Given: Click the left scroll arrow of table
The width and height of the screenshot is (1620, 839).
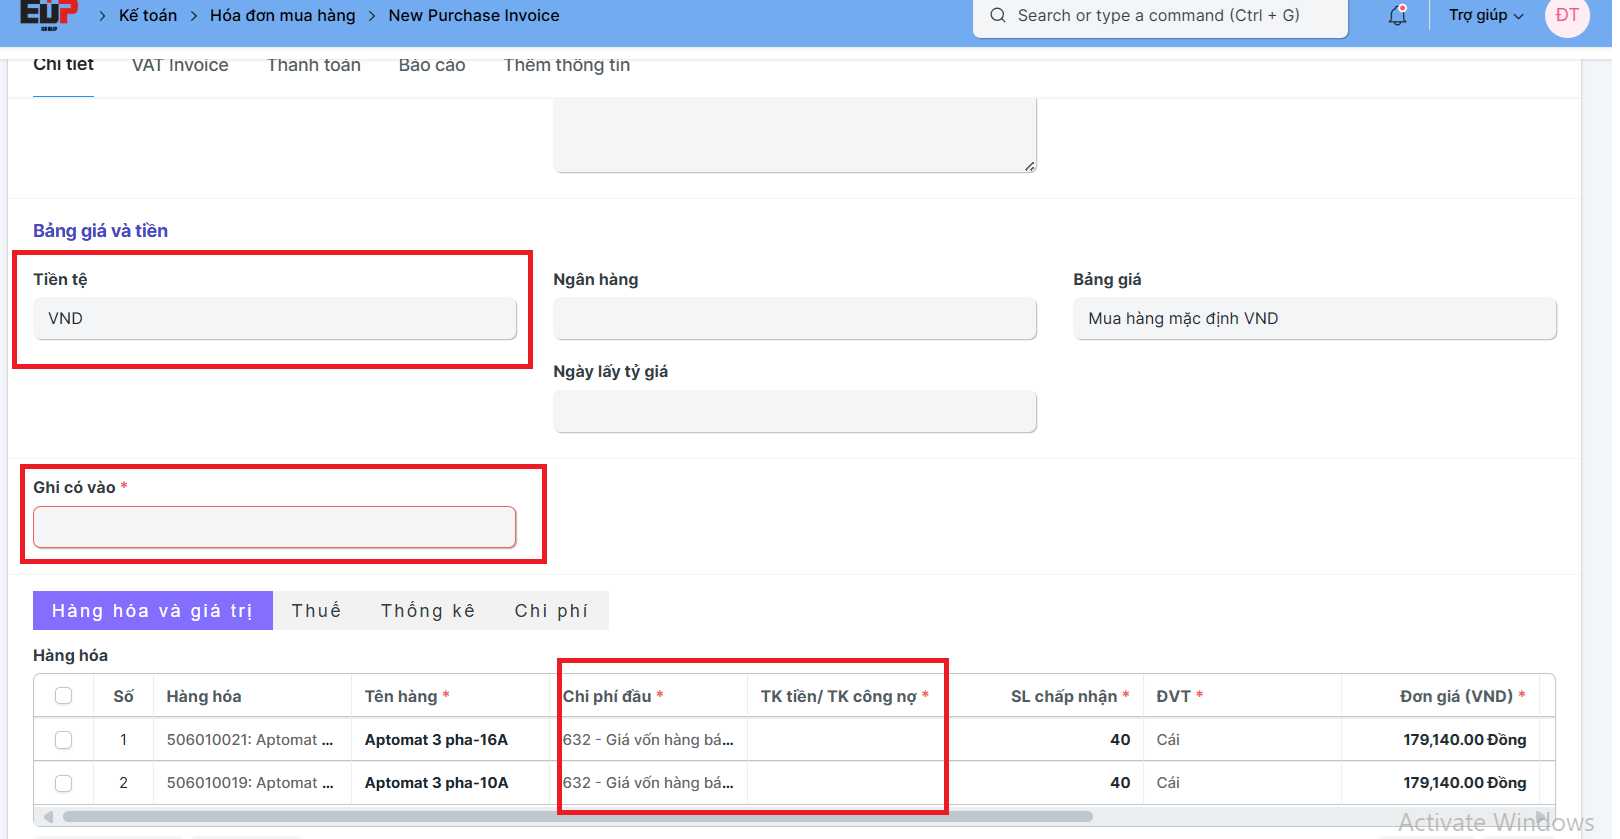Looking at the screenshot, I should click(48, 816).
